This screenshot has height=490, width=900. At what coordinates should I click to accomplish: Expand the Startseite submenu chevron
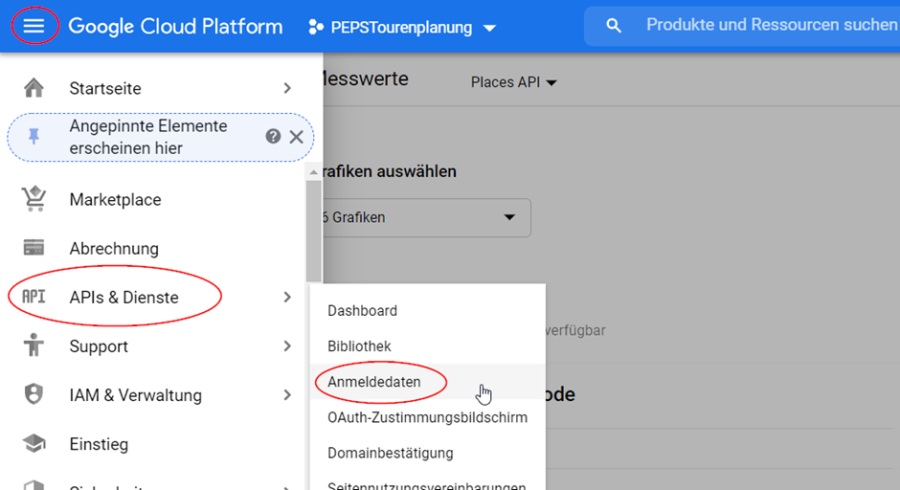click(287, 88)
